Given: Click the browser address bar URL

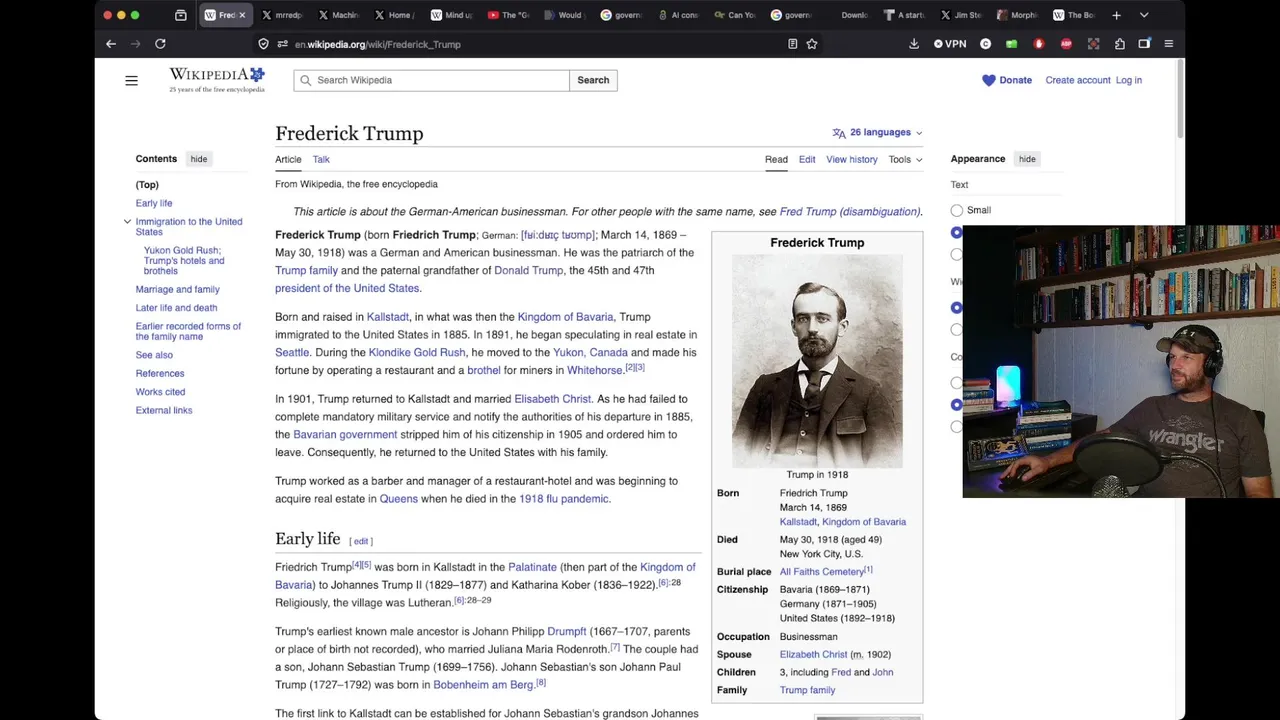Looking at the screenshot, I should pos(378,44).
